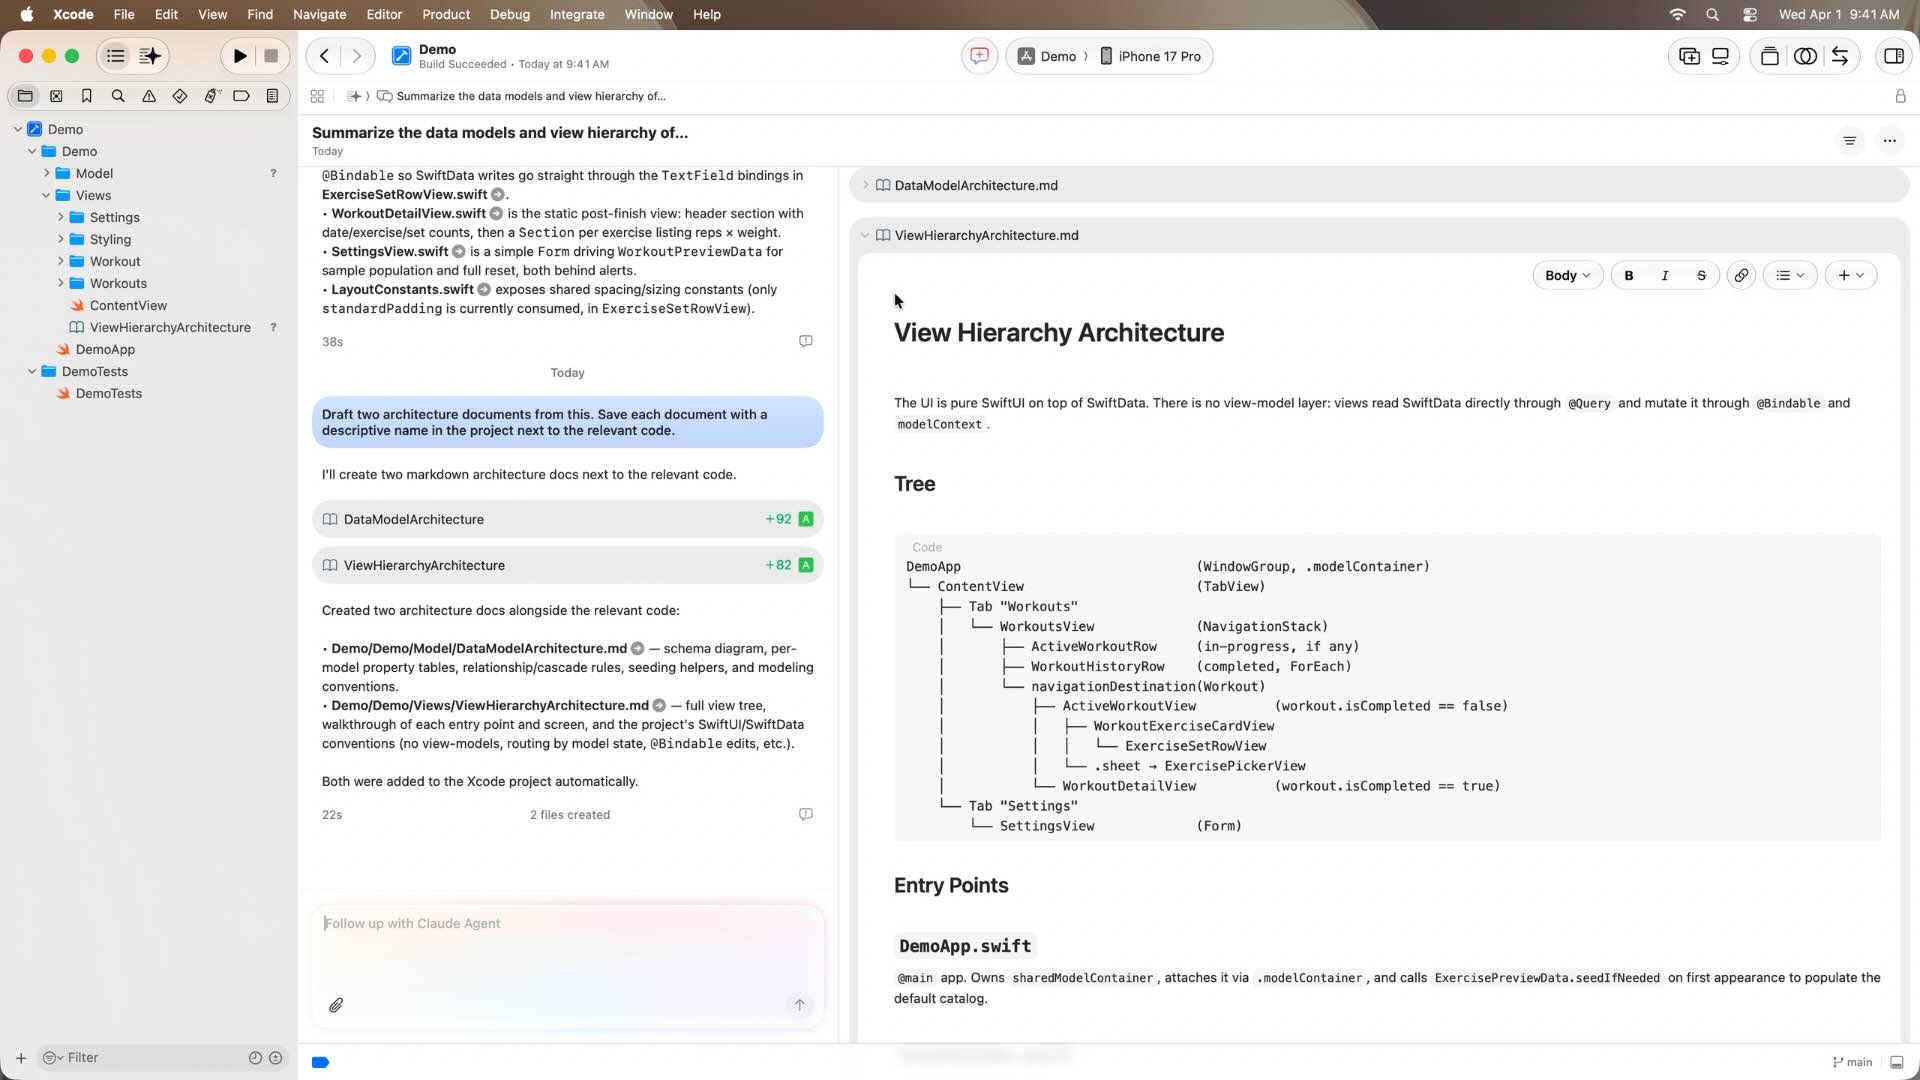The height and width of the screenshot is (1080, 1920).
Task: Send the message with arrow button
Action: pos(799,1005)
